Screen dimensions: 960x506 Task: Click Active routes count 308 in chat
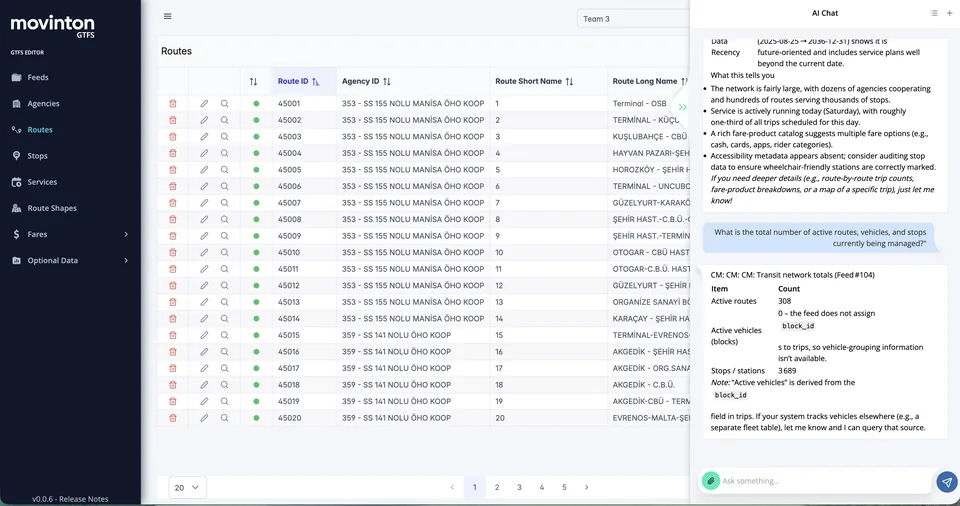tap(784, 301)
